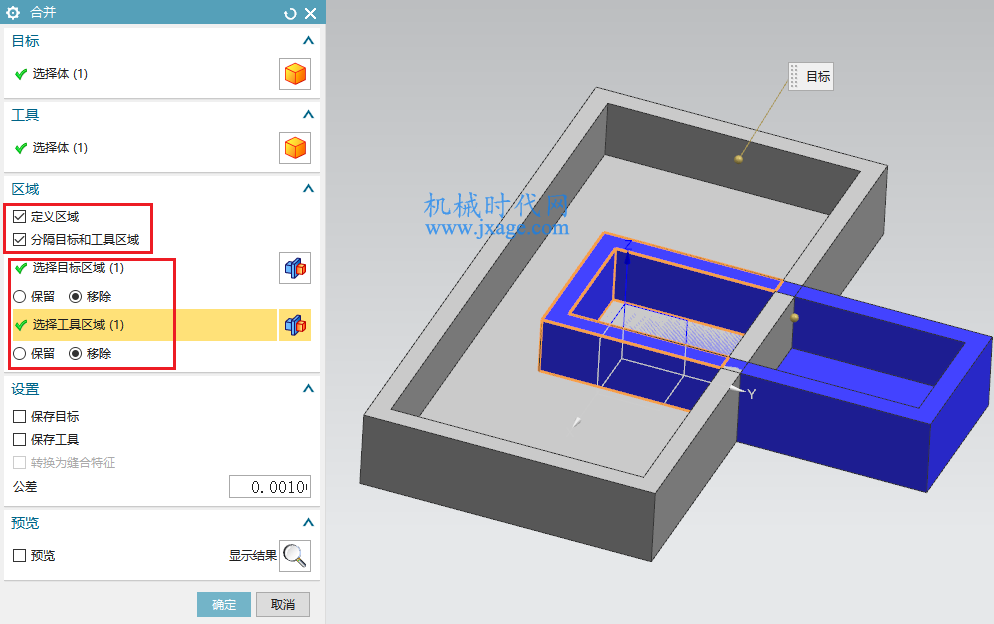
Task: Collapse the 设置 section
Action: (308, 389)
